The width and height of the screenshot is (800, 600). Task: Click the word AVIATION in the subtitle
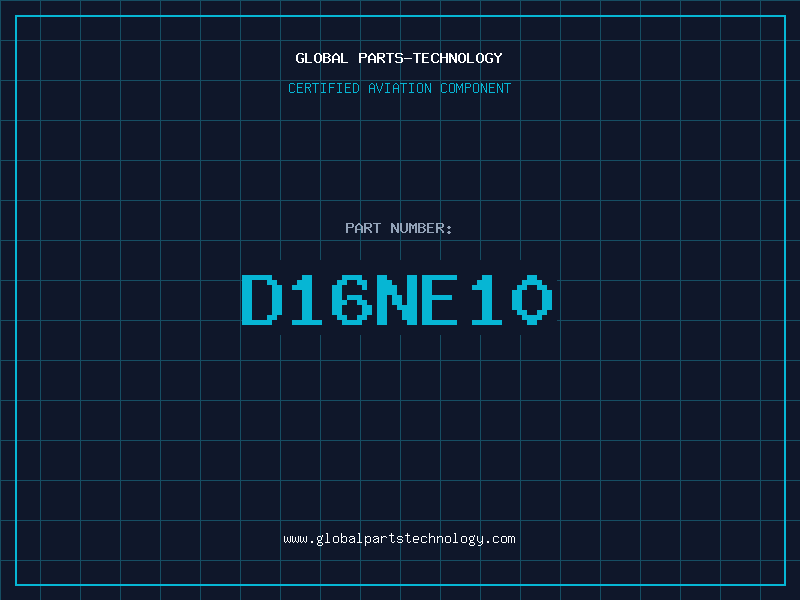(399, 88)
